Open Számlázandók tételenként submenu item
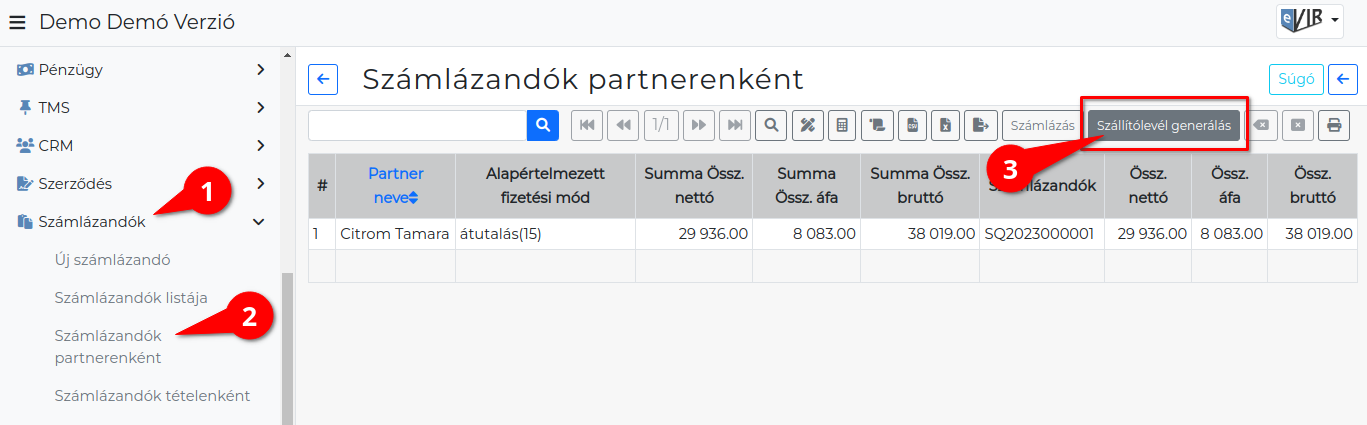This screenshot has height=425, width=1367. pos(152,396)
